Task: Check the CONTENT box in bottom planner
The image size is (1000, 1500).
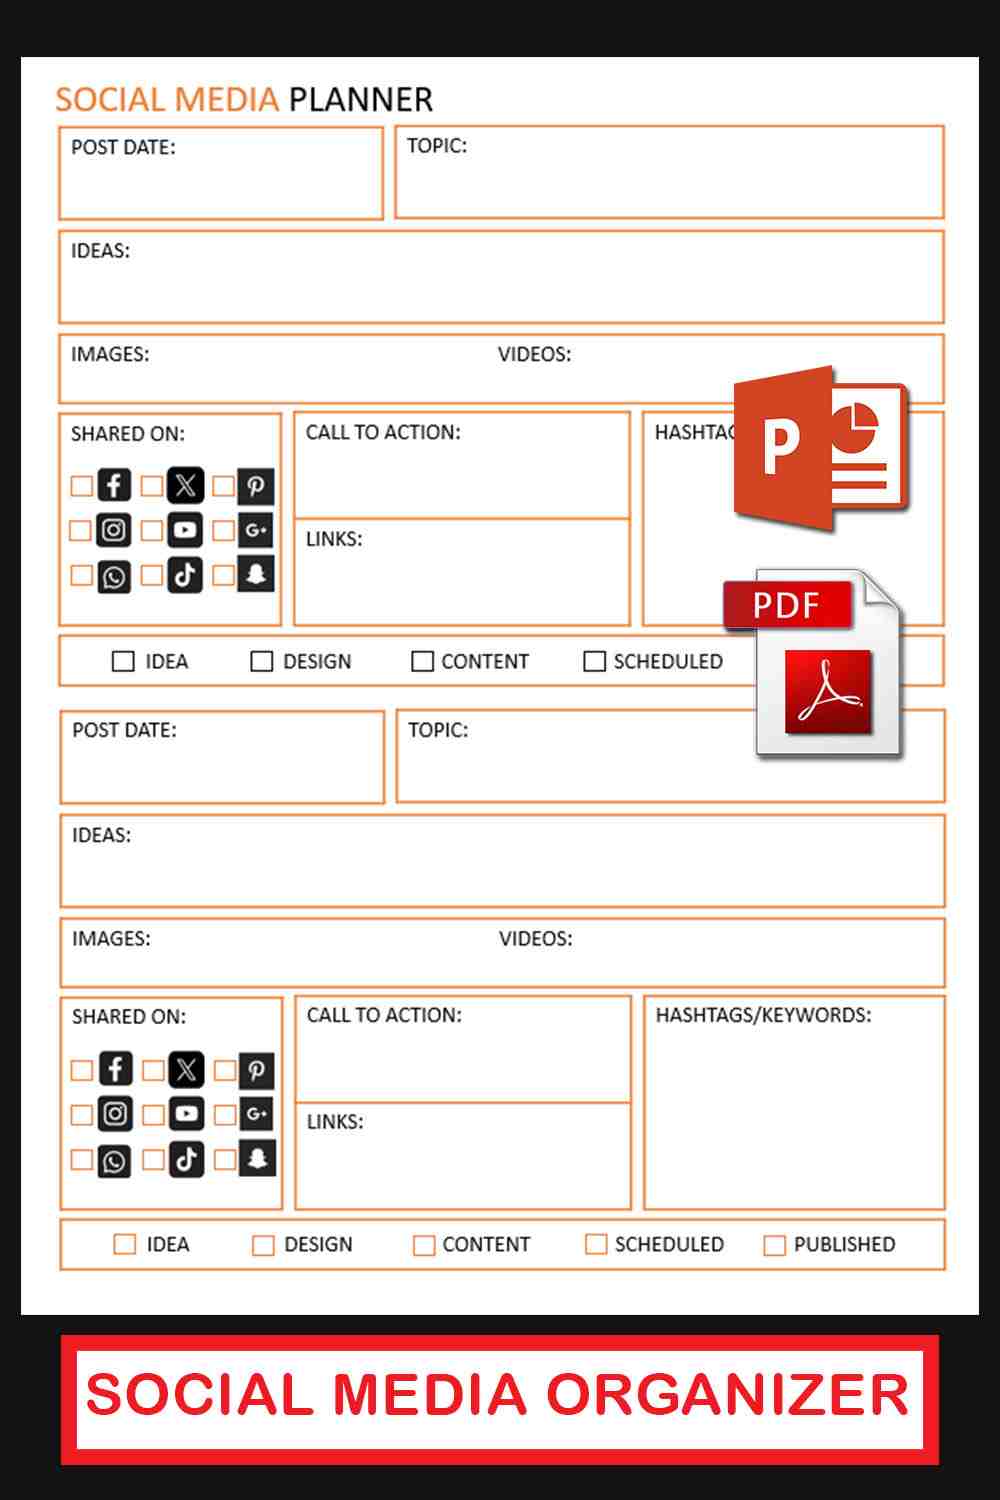Action: (x=423, y=1245)
